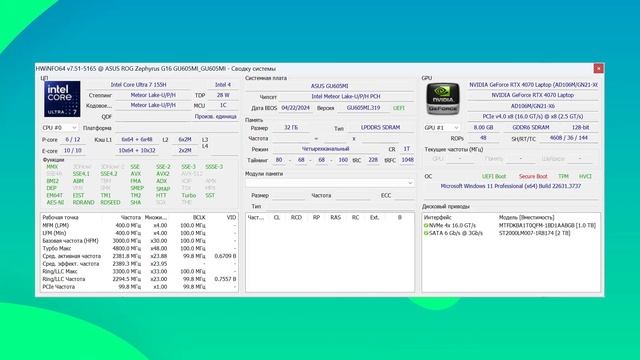
Task: Click the UEFI label next to BIOS version
Action: [399, 108]
